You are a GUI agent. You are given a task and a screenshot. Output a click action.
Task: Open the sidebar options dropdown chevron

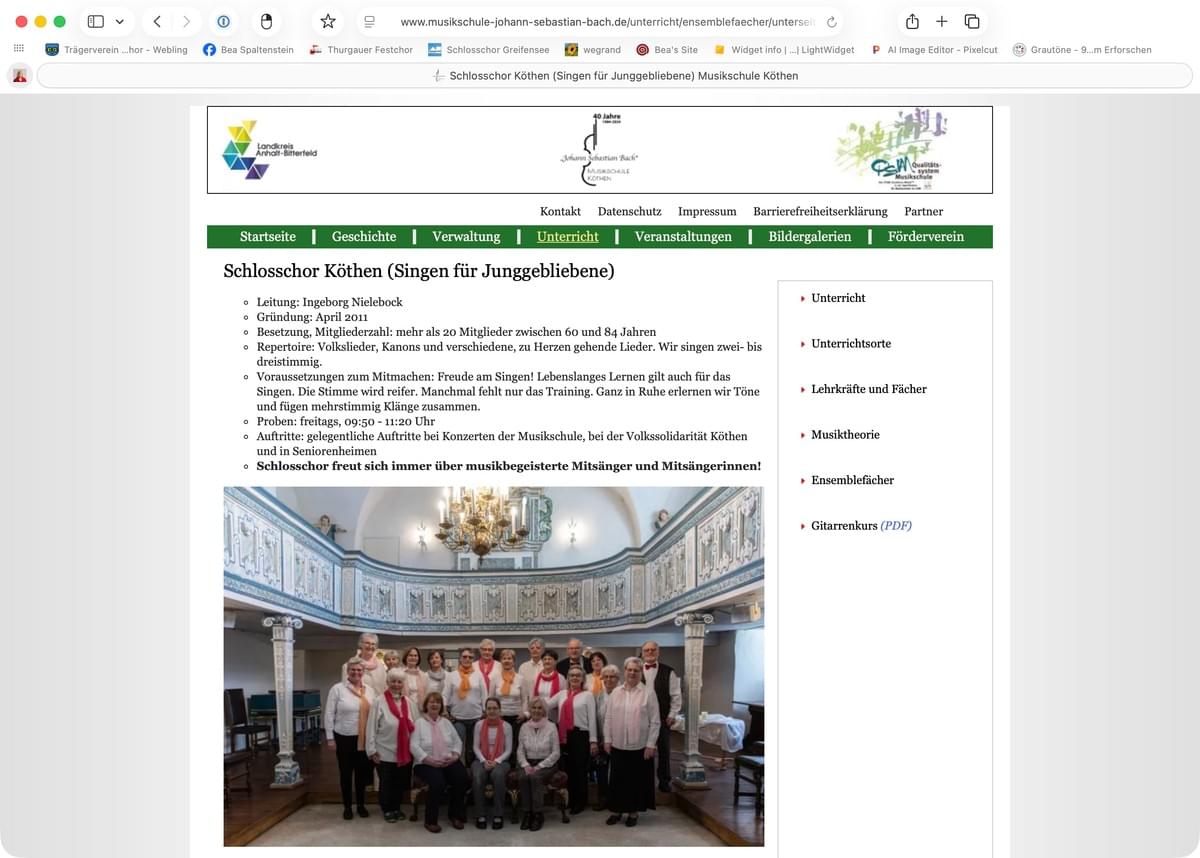[120, 21]
